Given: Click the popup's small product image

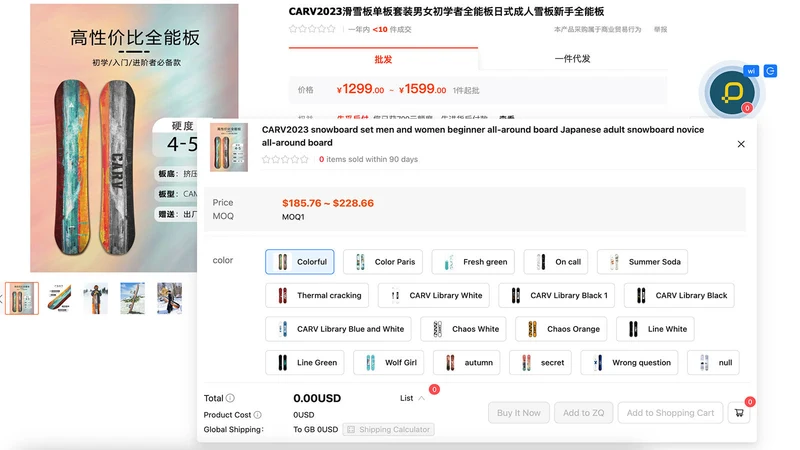Looking at the screenshot, I should point(229,147).
